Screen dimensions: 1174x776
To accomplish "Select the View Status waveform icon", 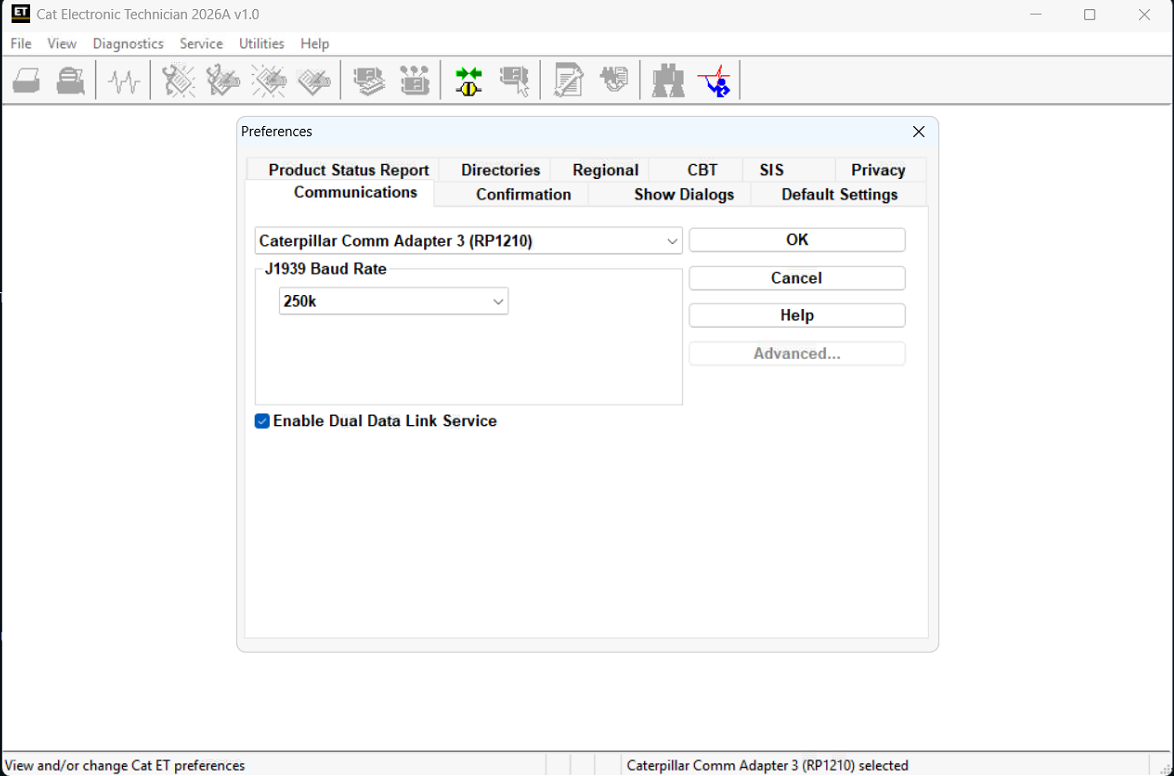I will [x=122, y=80].
